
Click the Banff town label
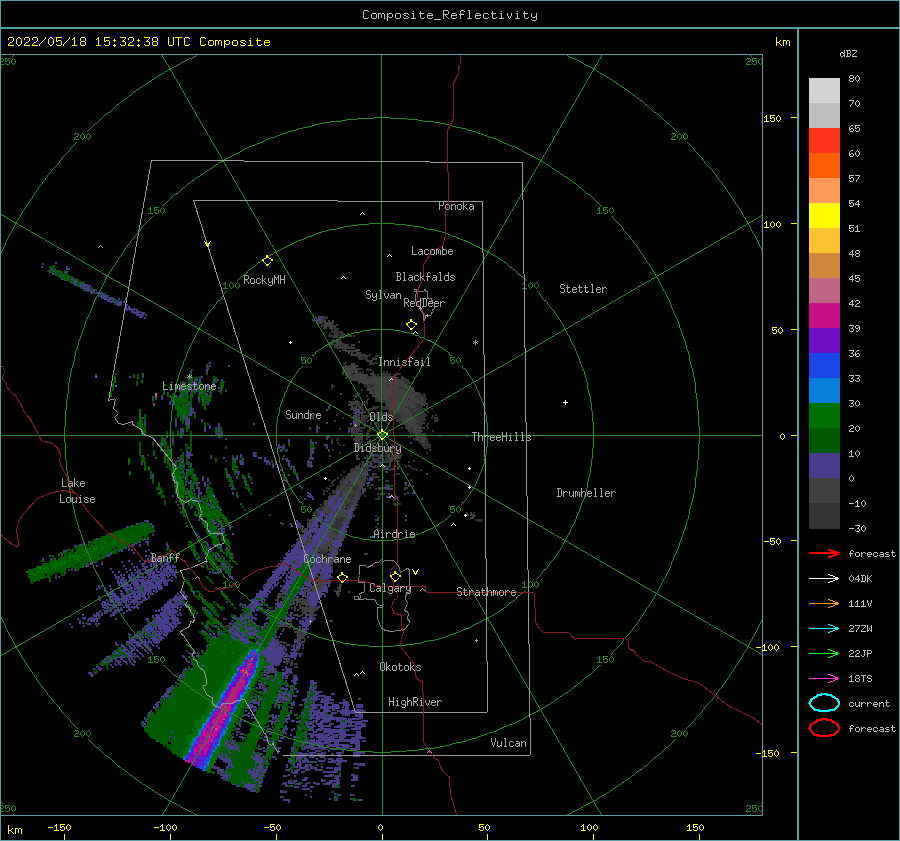point(165,557)
